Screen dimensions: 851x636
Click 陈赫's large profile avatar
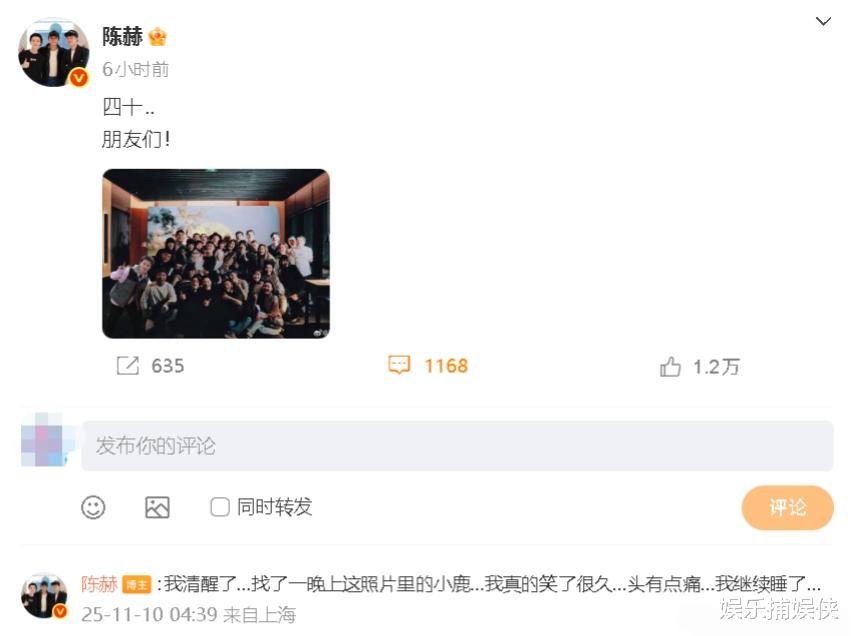(x=53, y=53)
